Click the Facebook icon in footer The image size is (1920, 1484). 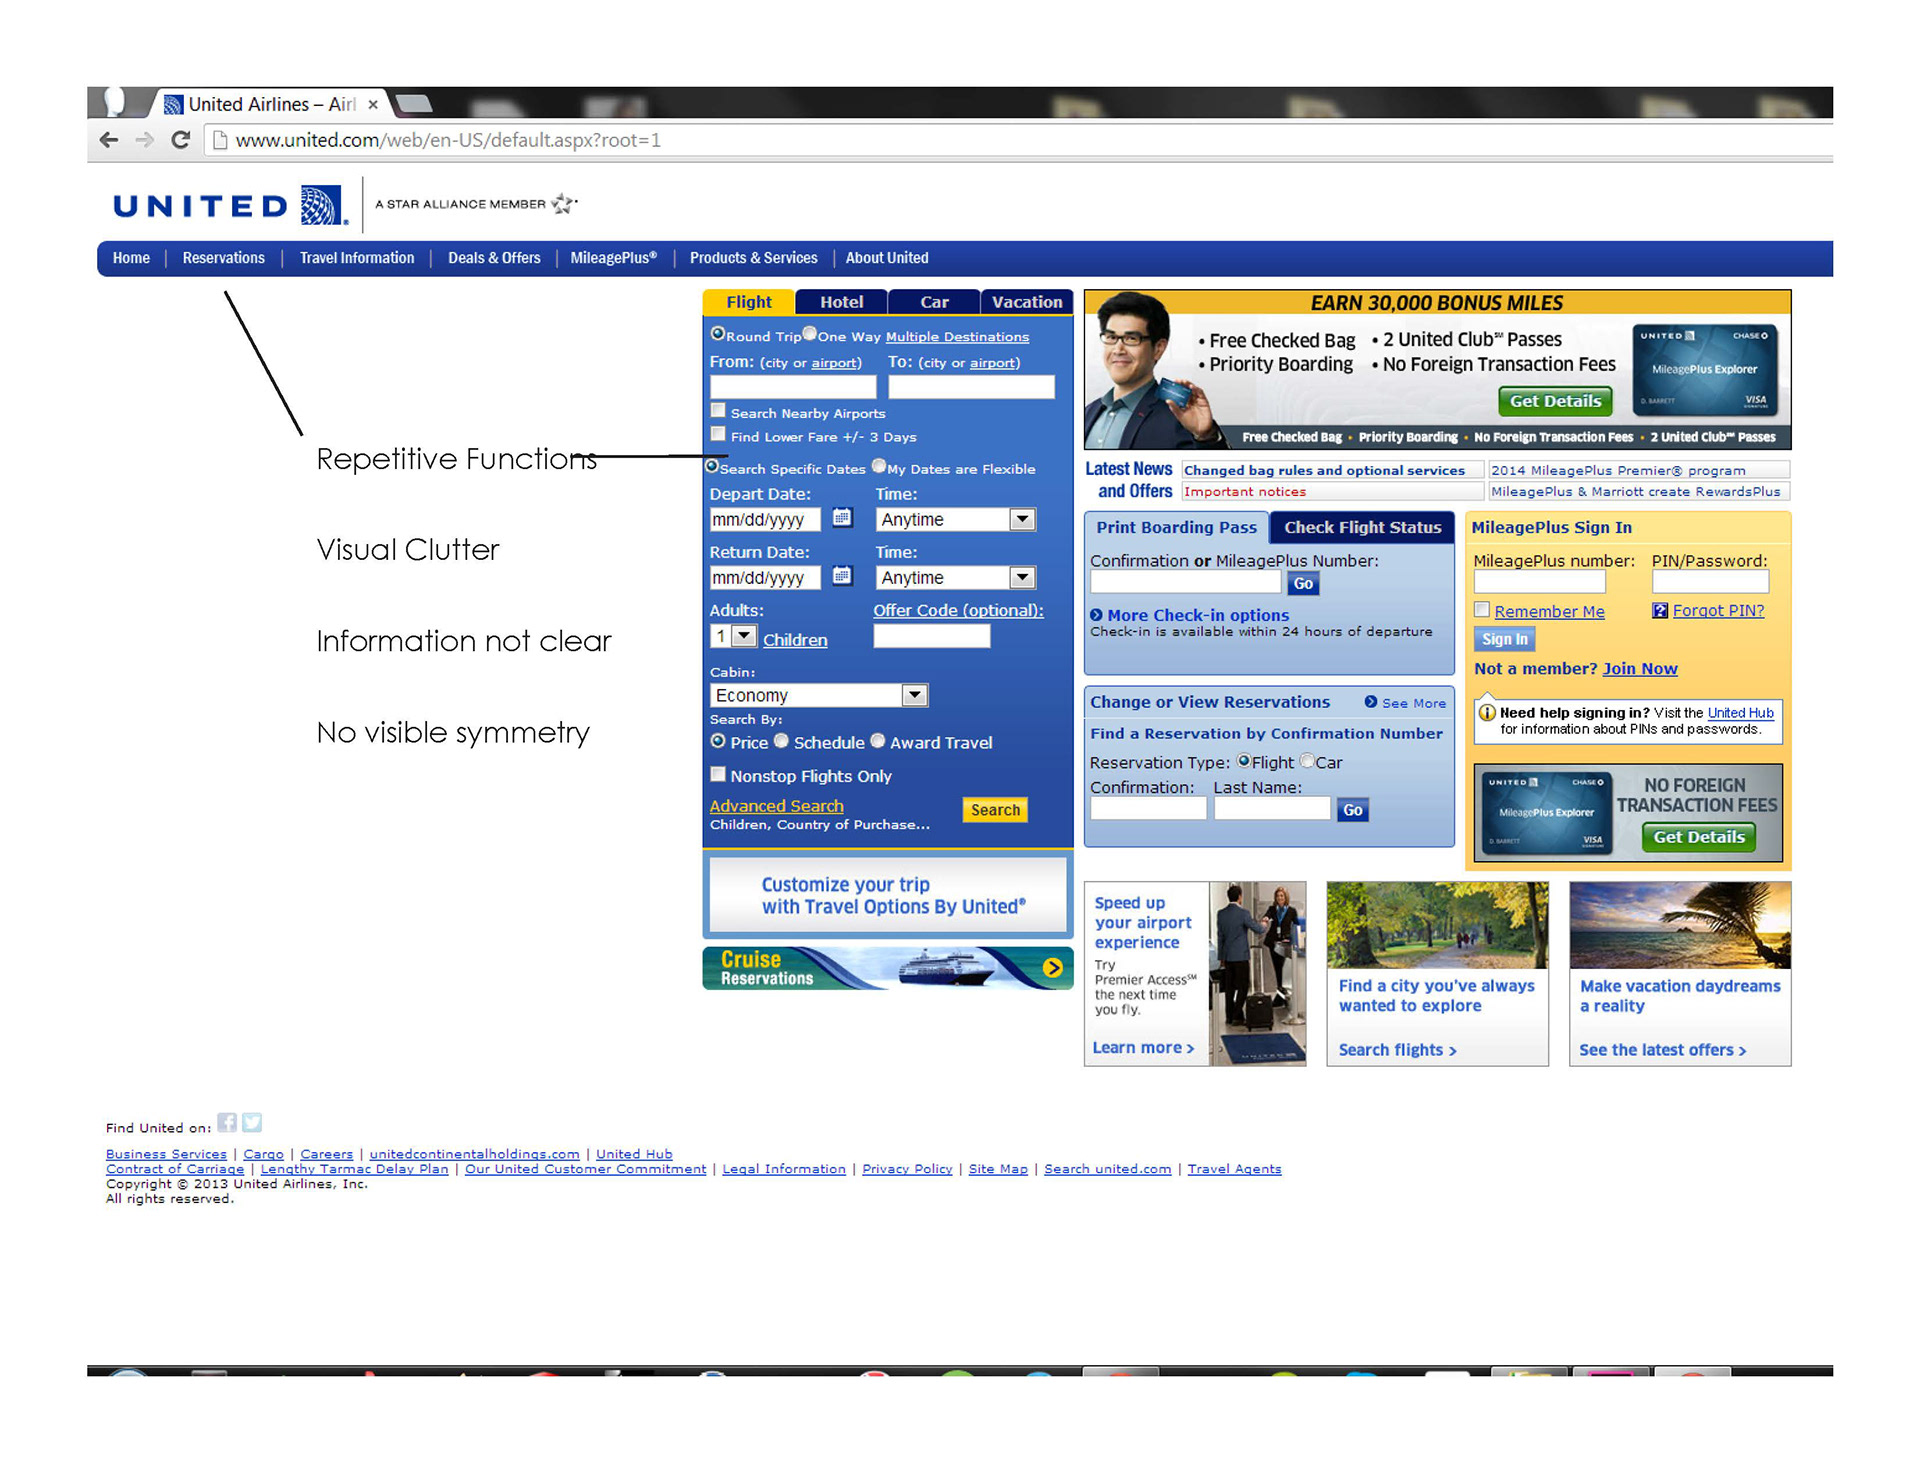pyautogui.click(x=228, y=1123)
